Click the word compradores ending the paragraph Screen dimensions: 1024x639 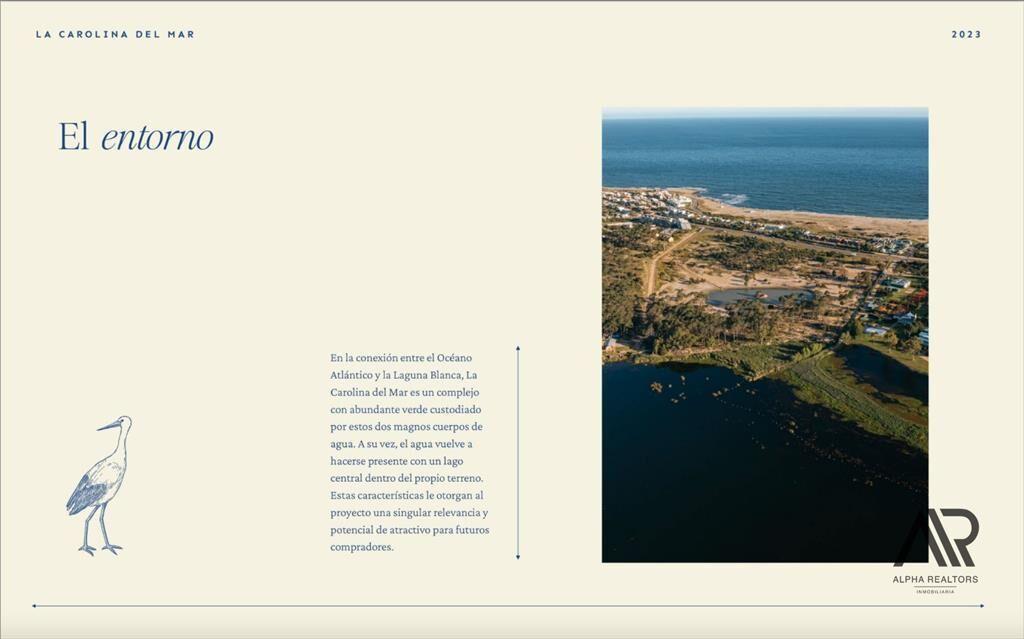362,547
